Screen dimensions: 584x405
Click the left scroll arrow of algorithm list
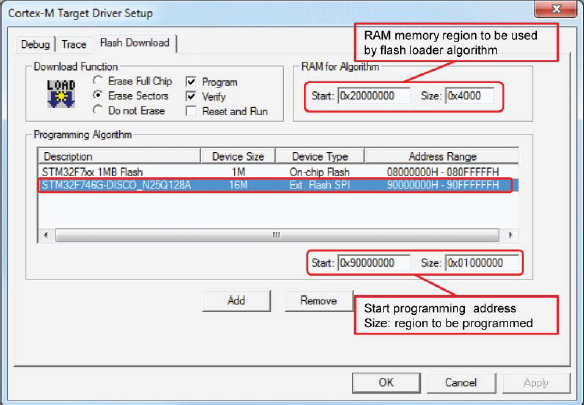(x=46, y=235)
